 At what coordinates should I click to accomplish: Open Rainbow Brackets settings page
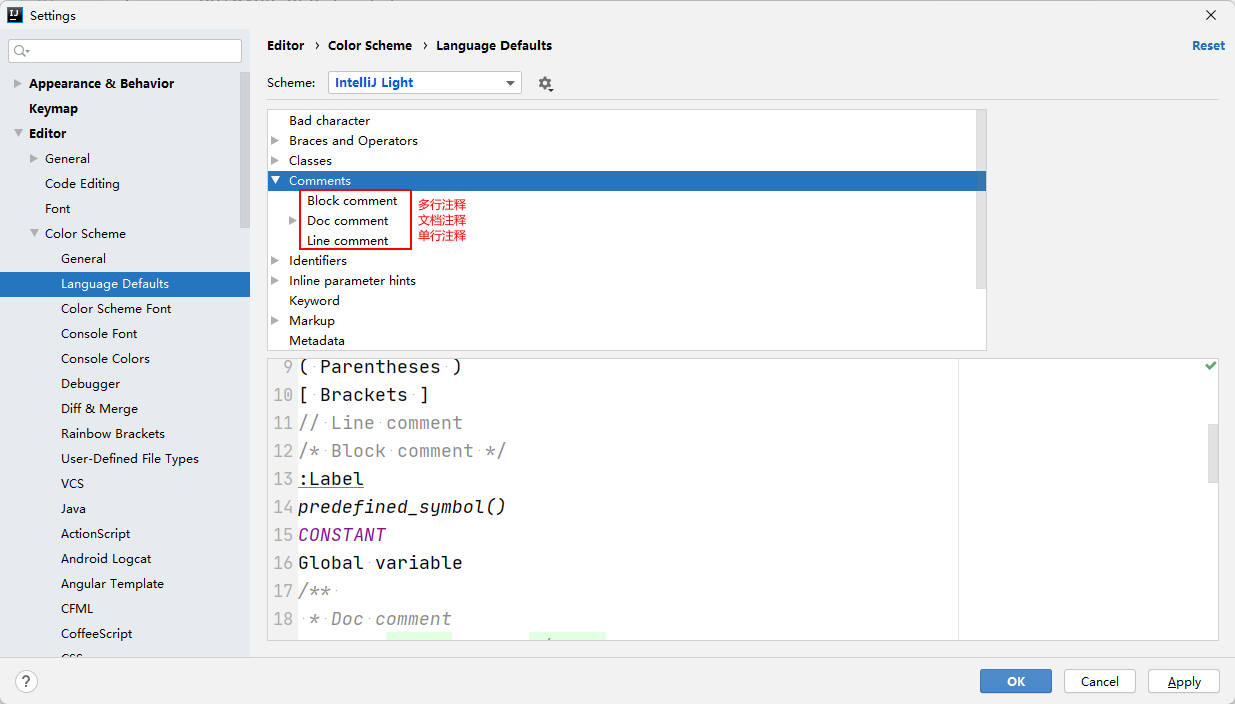click(x=113, y=434)
